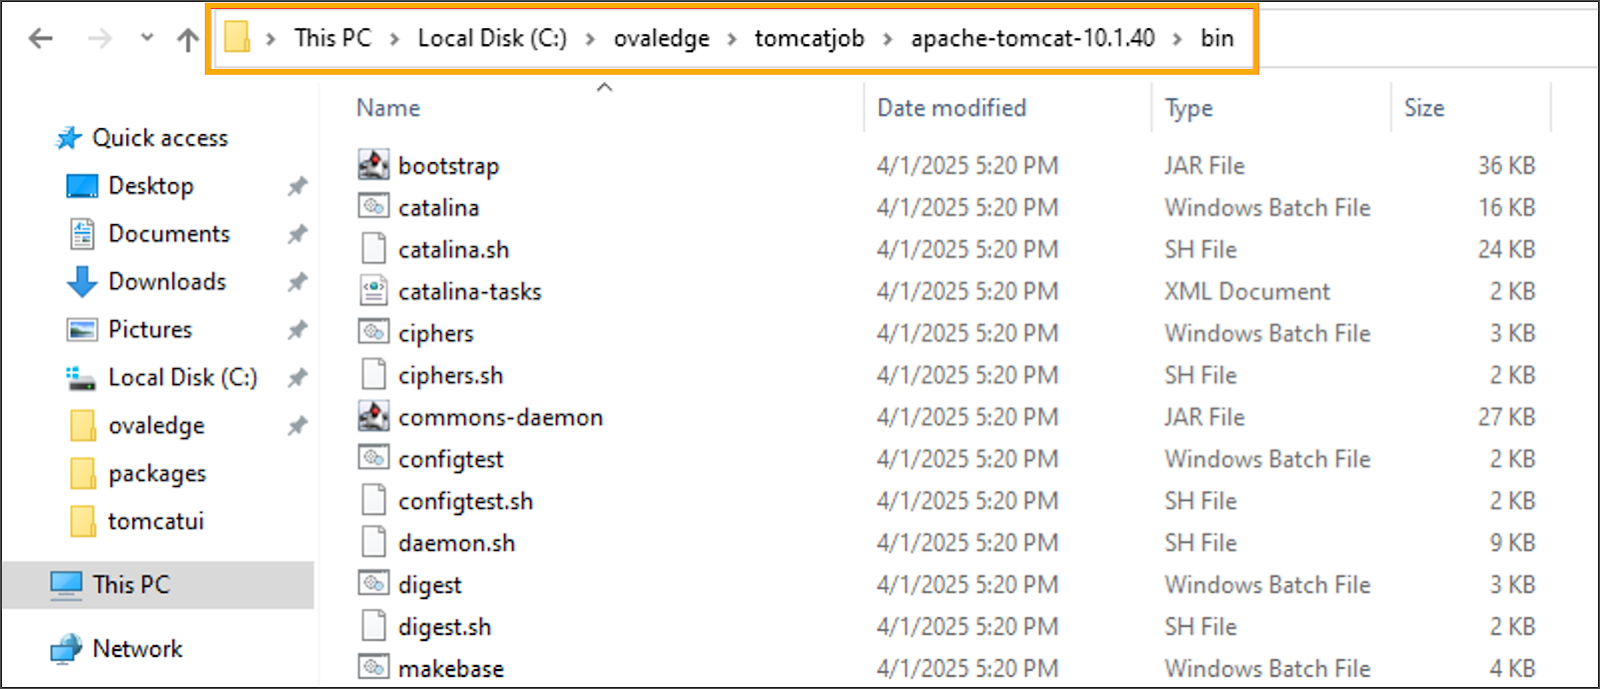Select the daemon.sh file
This screenshot has width=1600, height=689.
coord(456,543)
